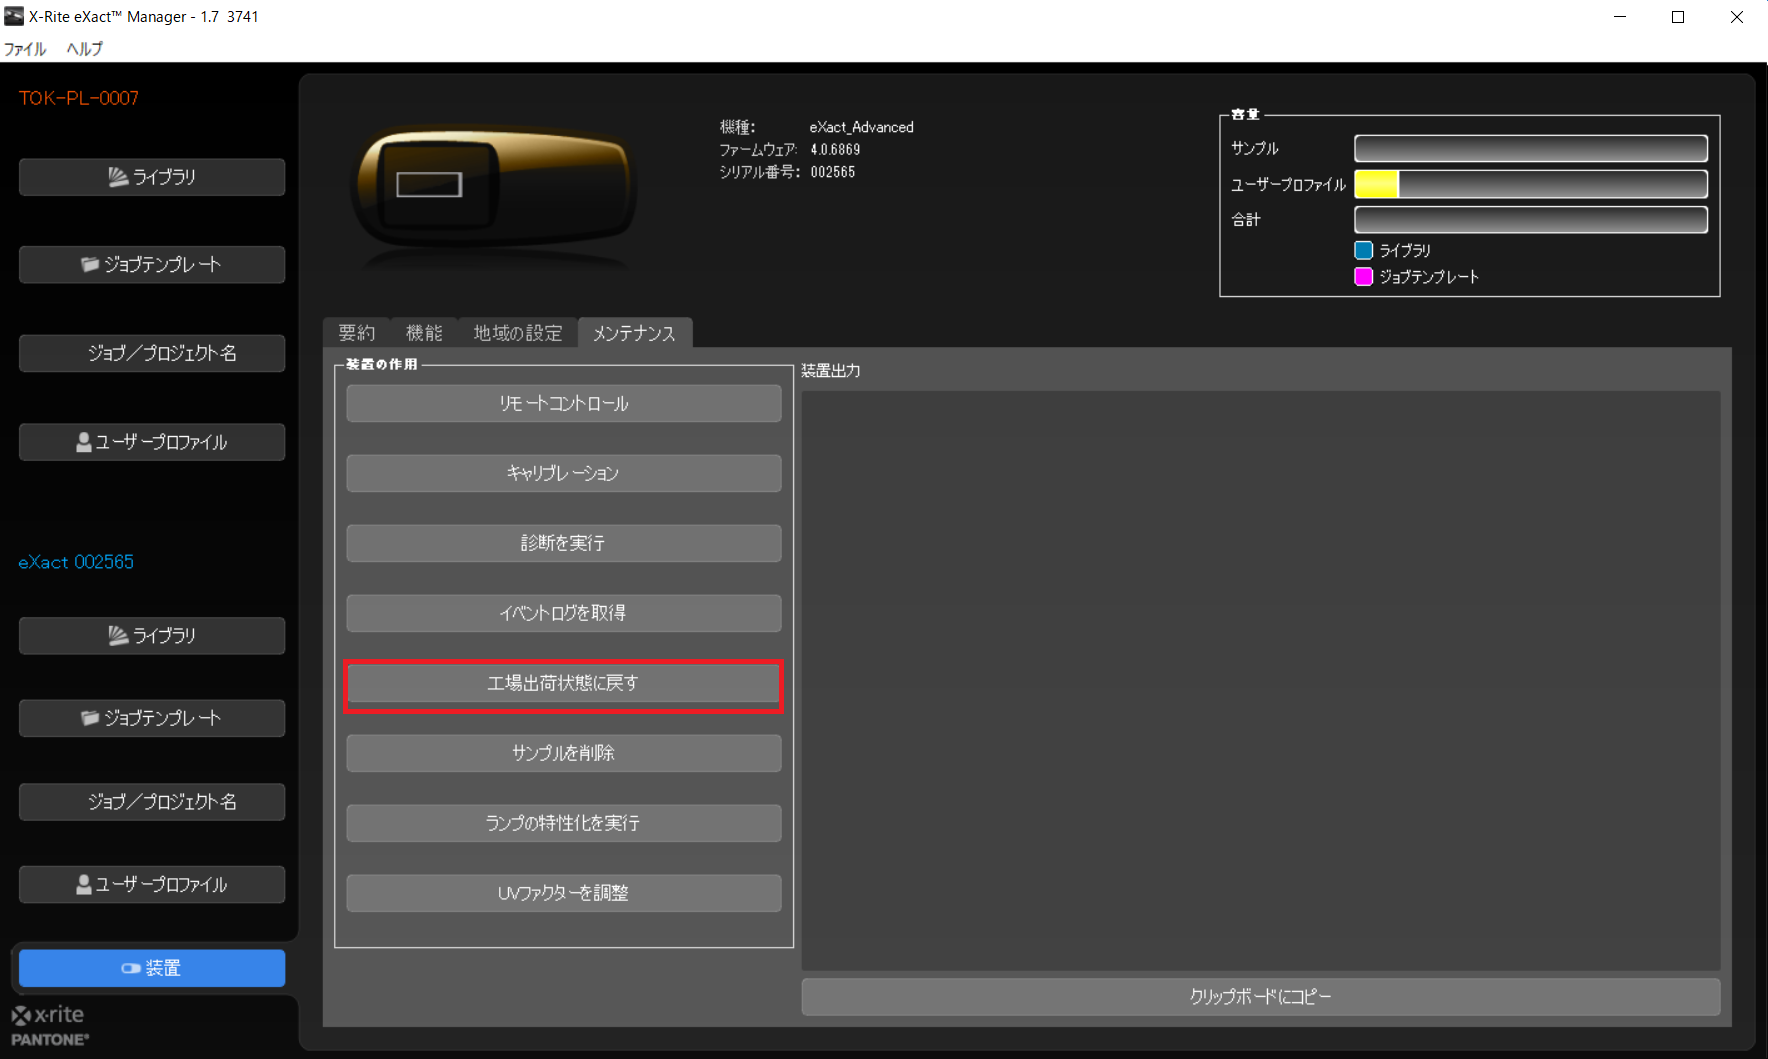Select the メンテナンス tab

pos(634,333)
